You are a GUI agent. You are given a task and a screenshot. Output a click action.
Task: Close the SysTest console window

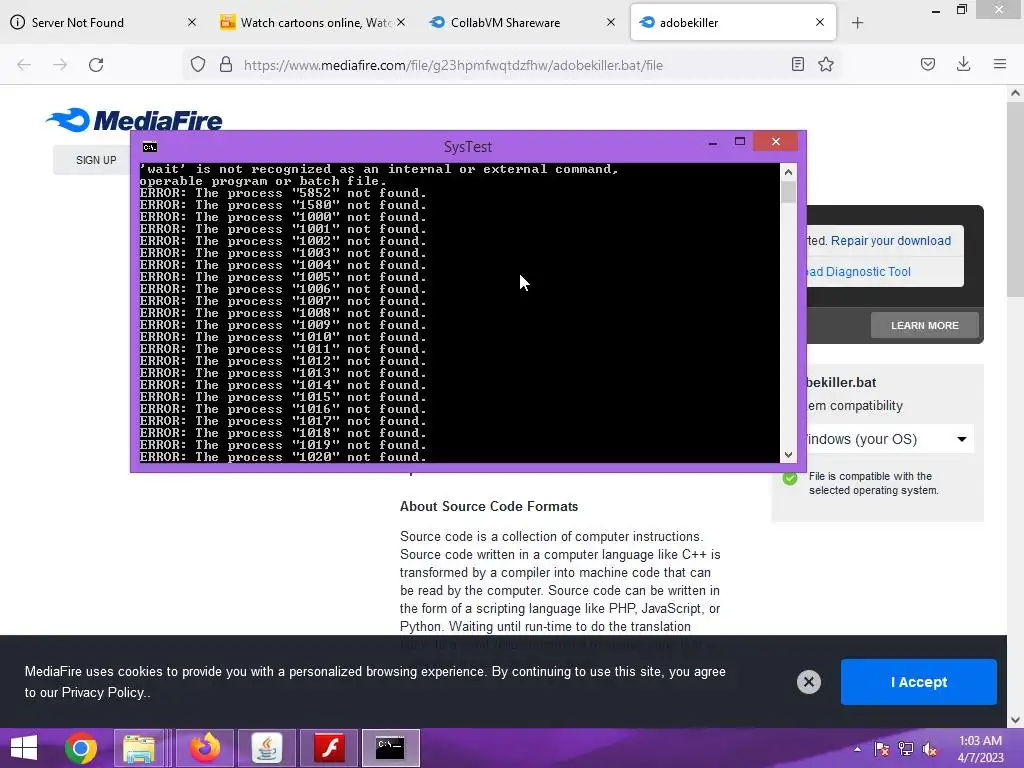[x=775, y=142]
